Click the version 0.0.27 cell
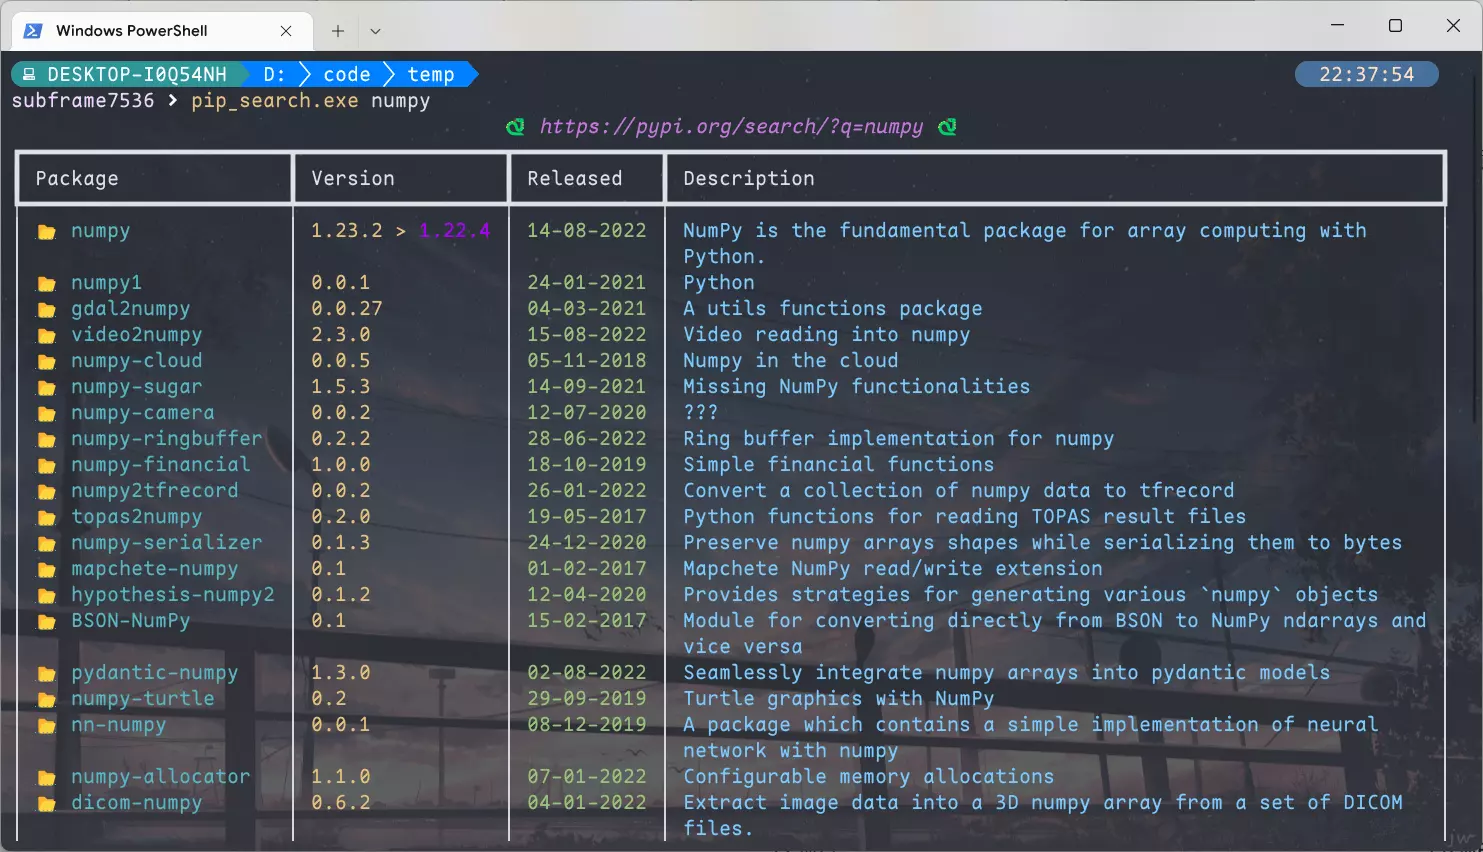The width and height of the screenshot is (1483, 852). click(x=347, y=308)
